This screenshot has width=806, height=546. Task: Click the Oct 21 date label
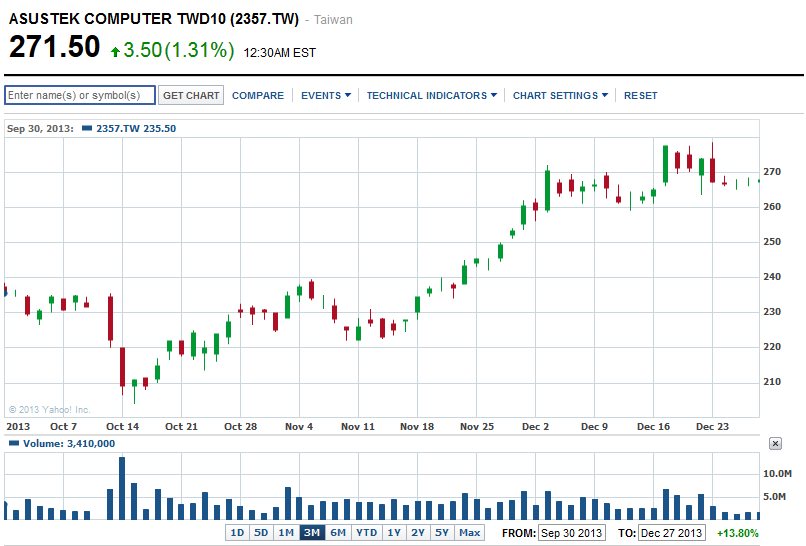click(x=181, y=426)
